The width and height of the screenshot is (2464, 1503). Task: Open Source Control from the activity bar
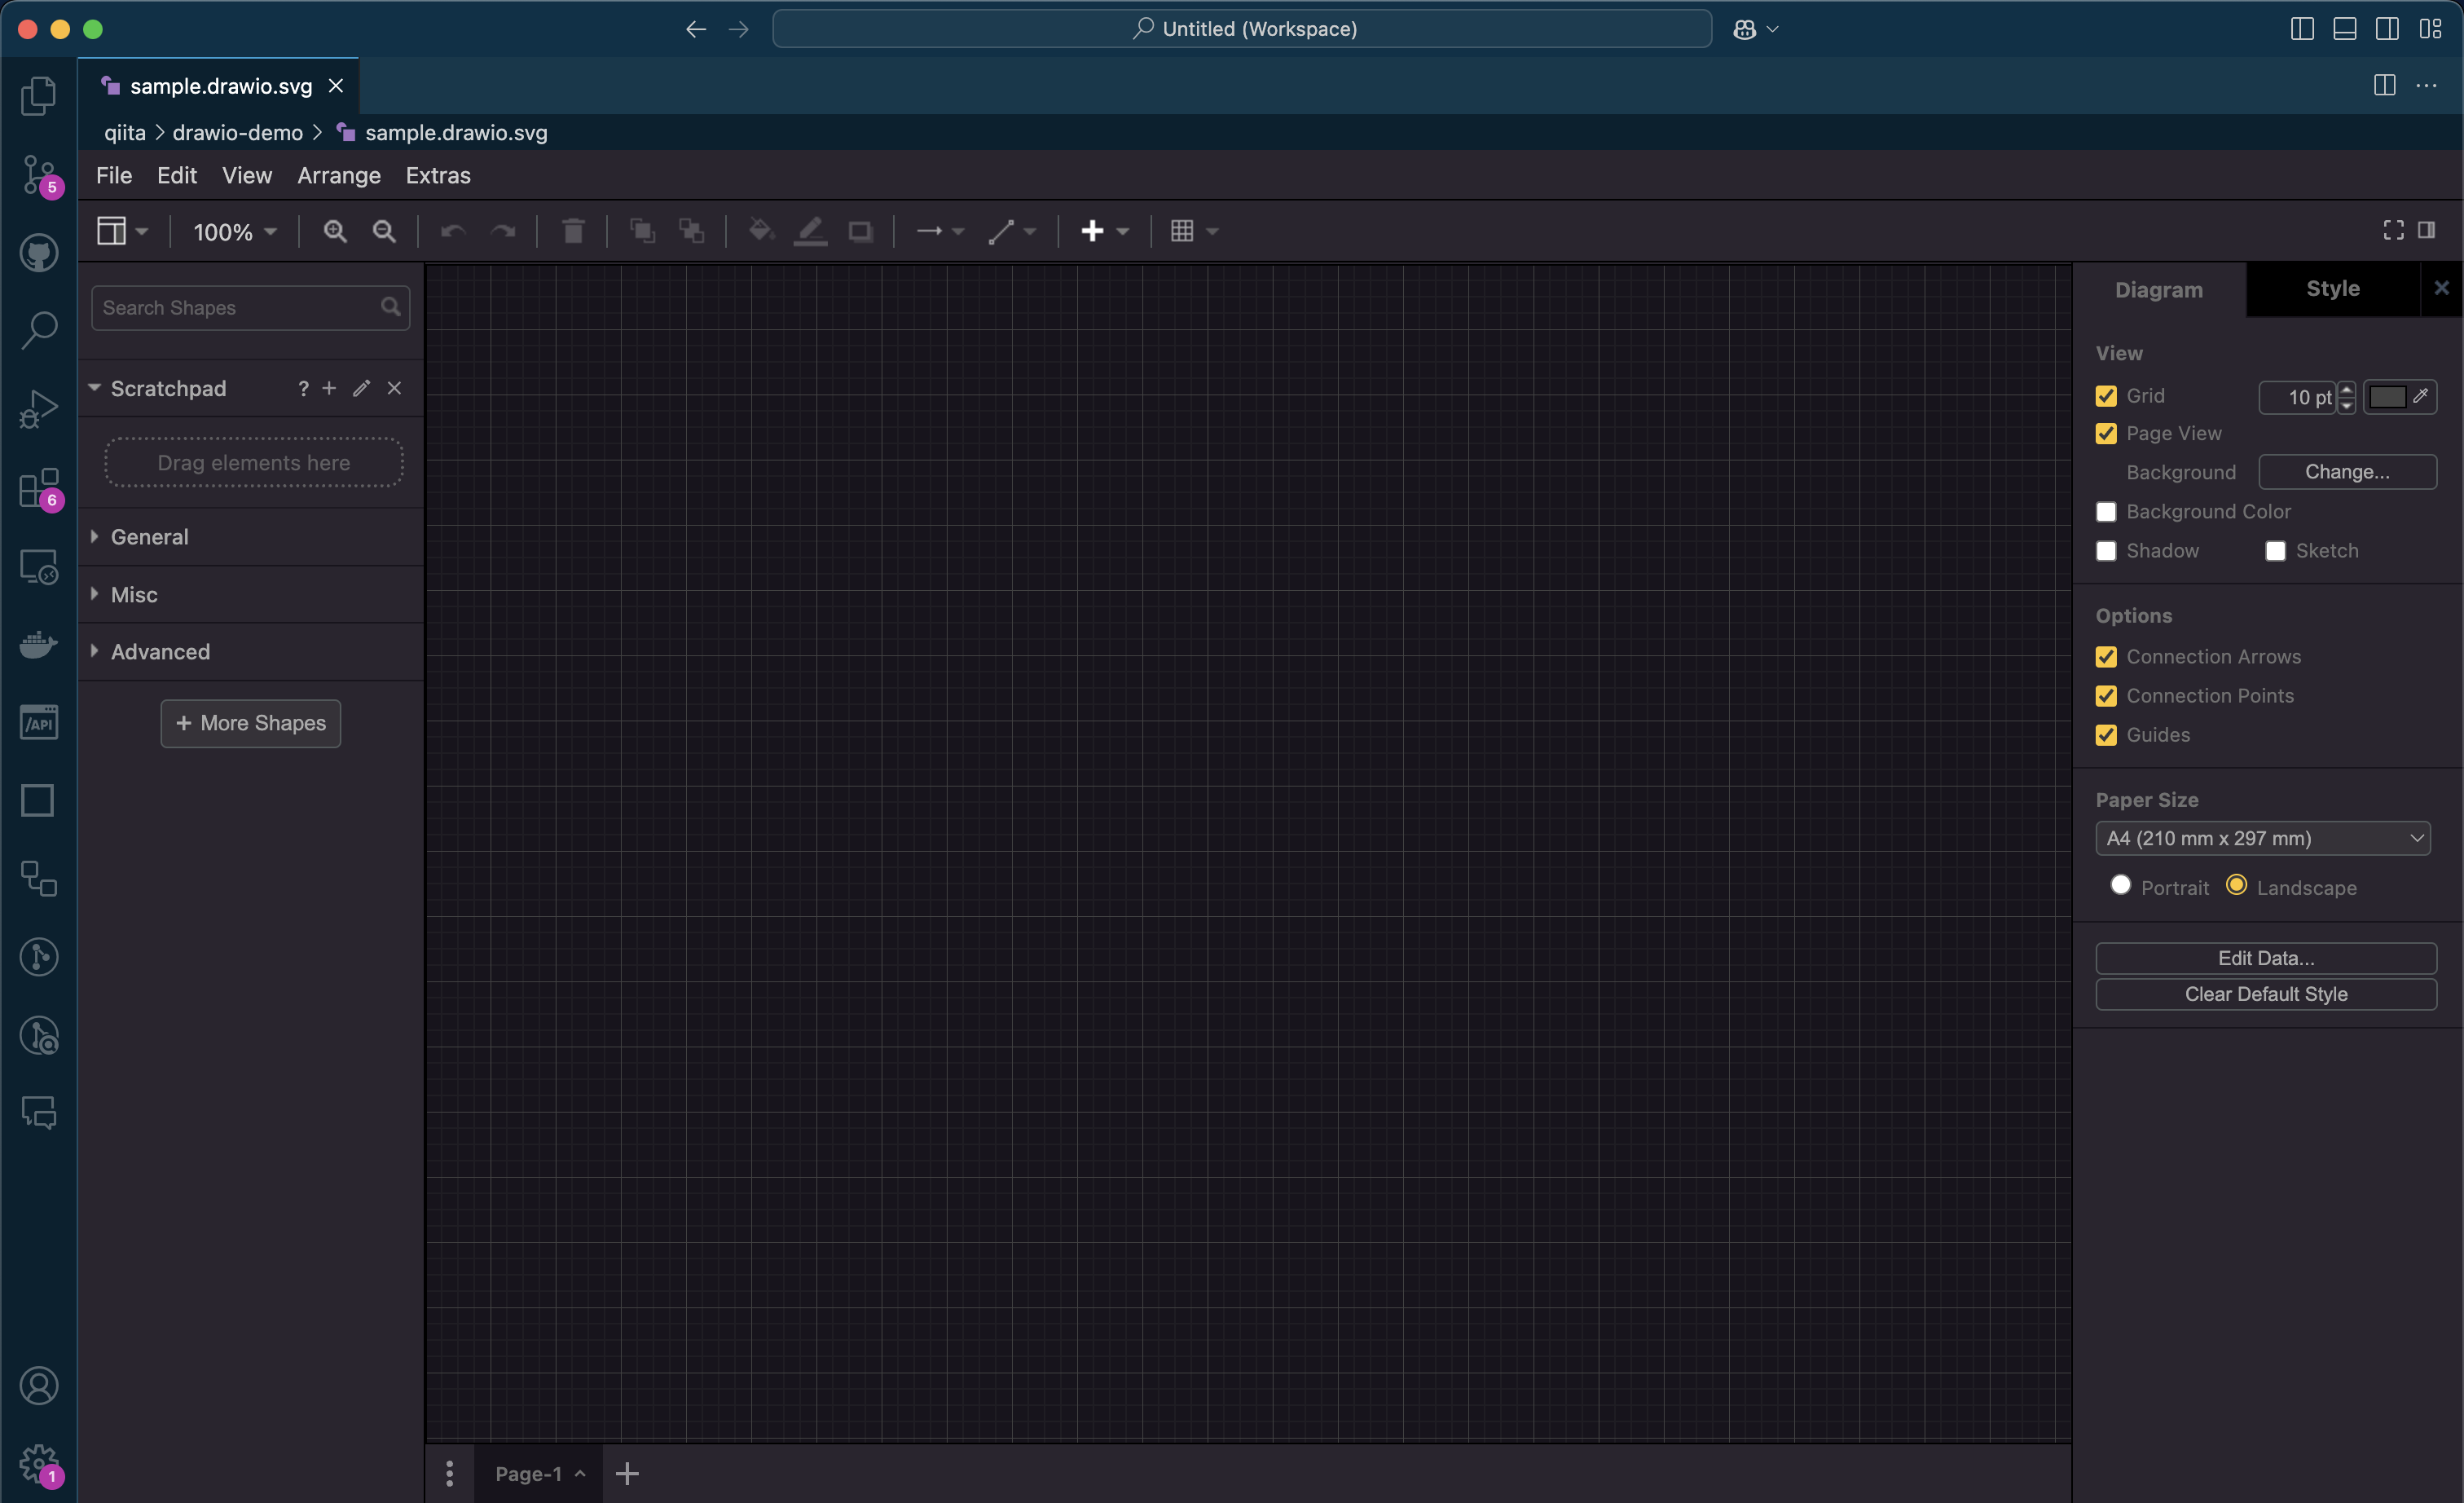(39, 174)
